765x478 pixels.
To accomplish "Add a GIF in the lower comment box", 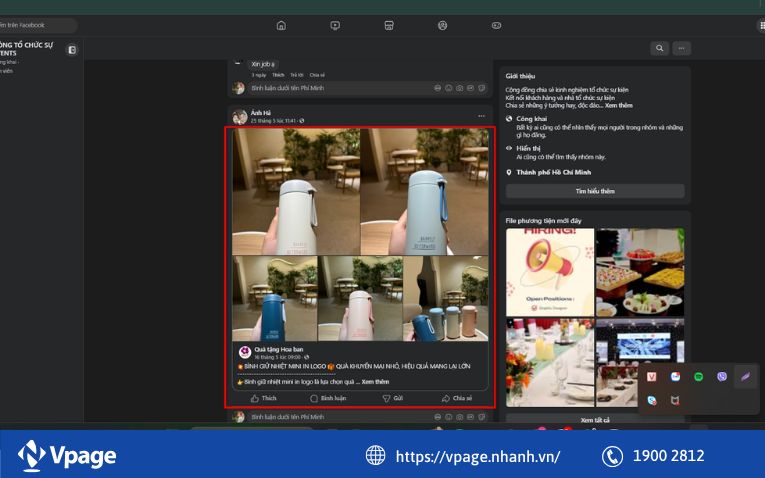I will [x=471, y=417].
